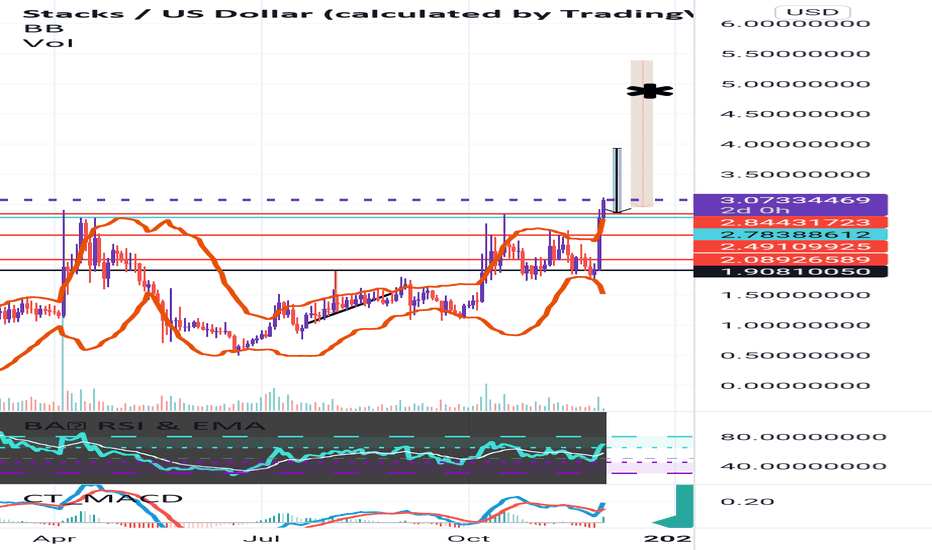Image resolution: width=932 pixels, height=550 pixels.
Task: Click the Apr label on time axis
Action: coord(54,539)
